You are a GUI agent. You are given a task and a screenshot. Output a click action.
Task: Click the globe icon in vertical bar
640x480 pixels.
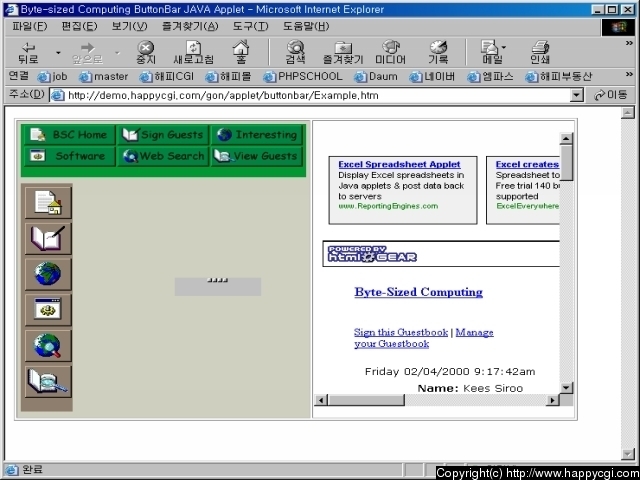click(48, 274)
